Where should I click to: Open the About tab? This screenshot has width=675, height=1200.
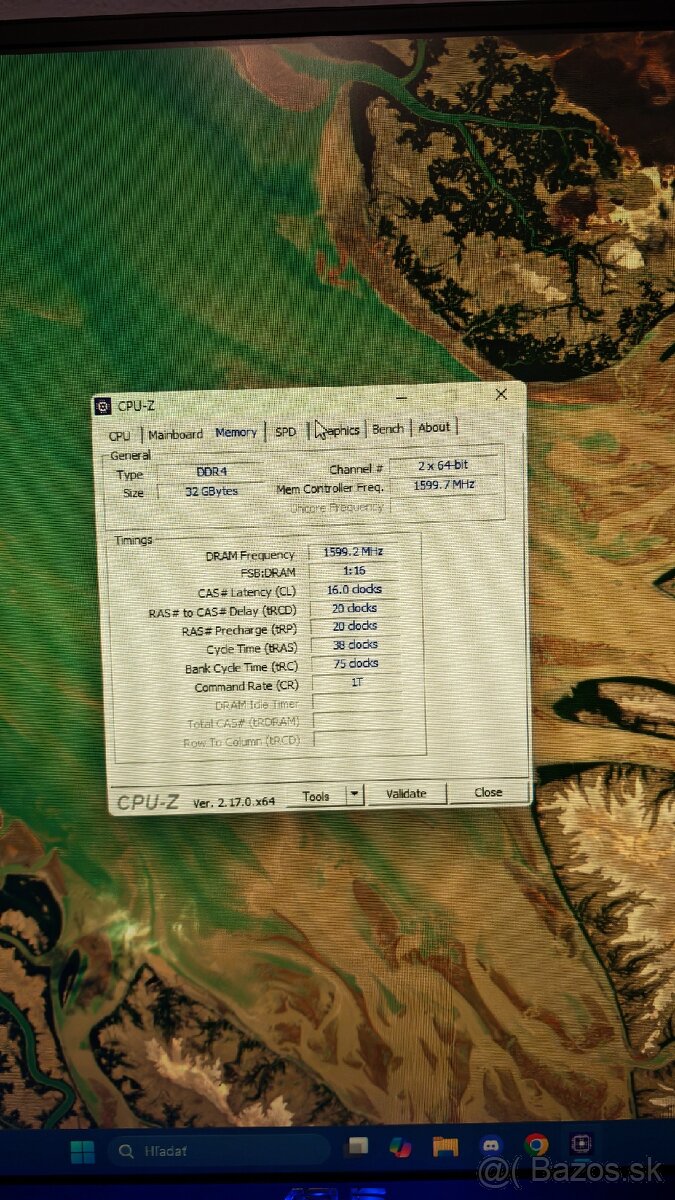pyautogui.click(x=434, y=427)
